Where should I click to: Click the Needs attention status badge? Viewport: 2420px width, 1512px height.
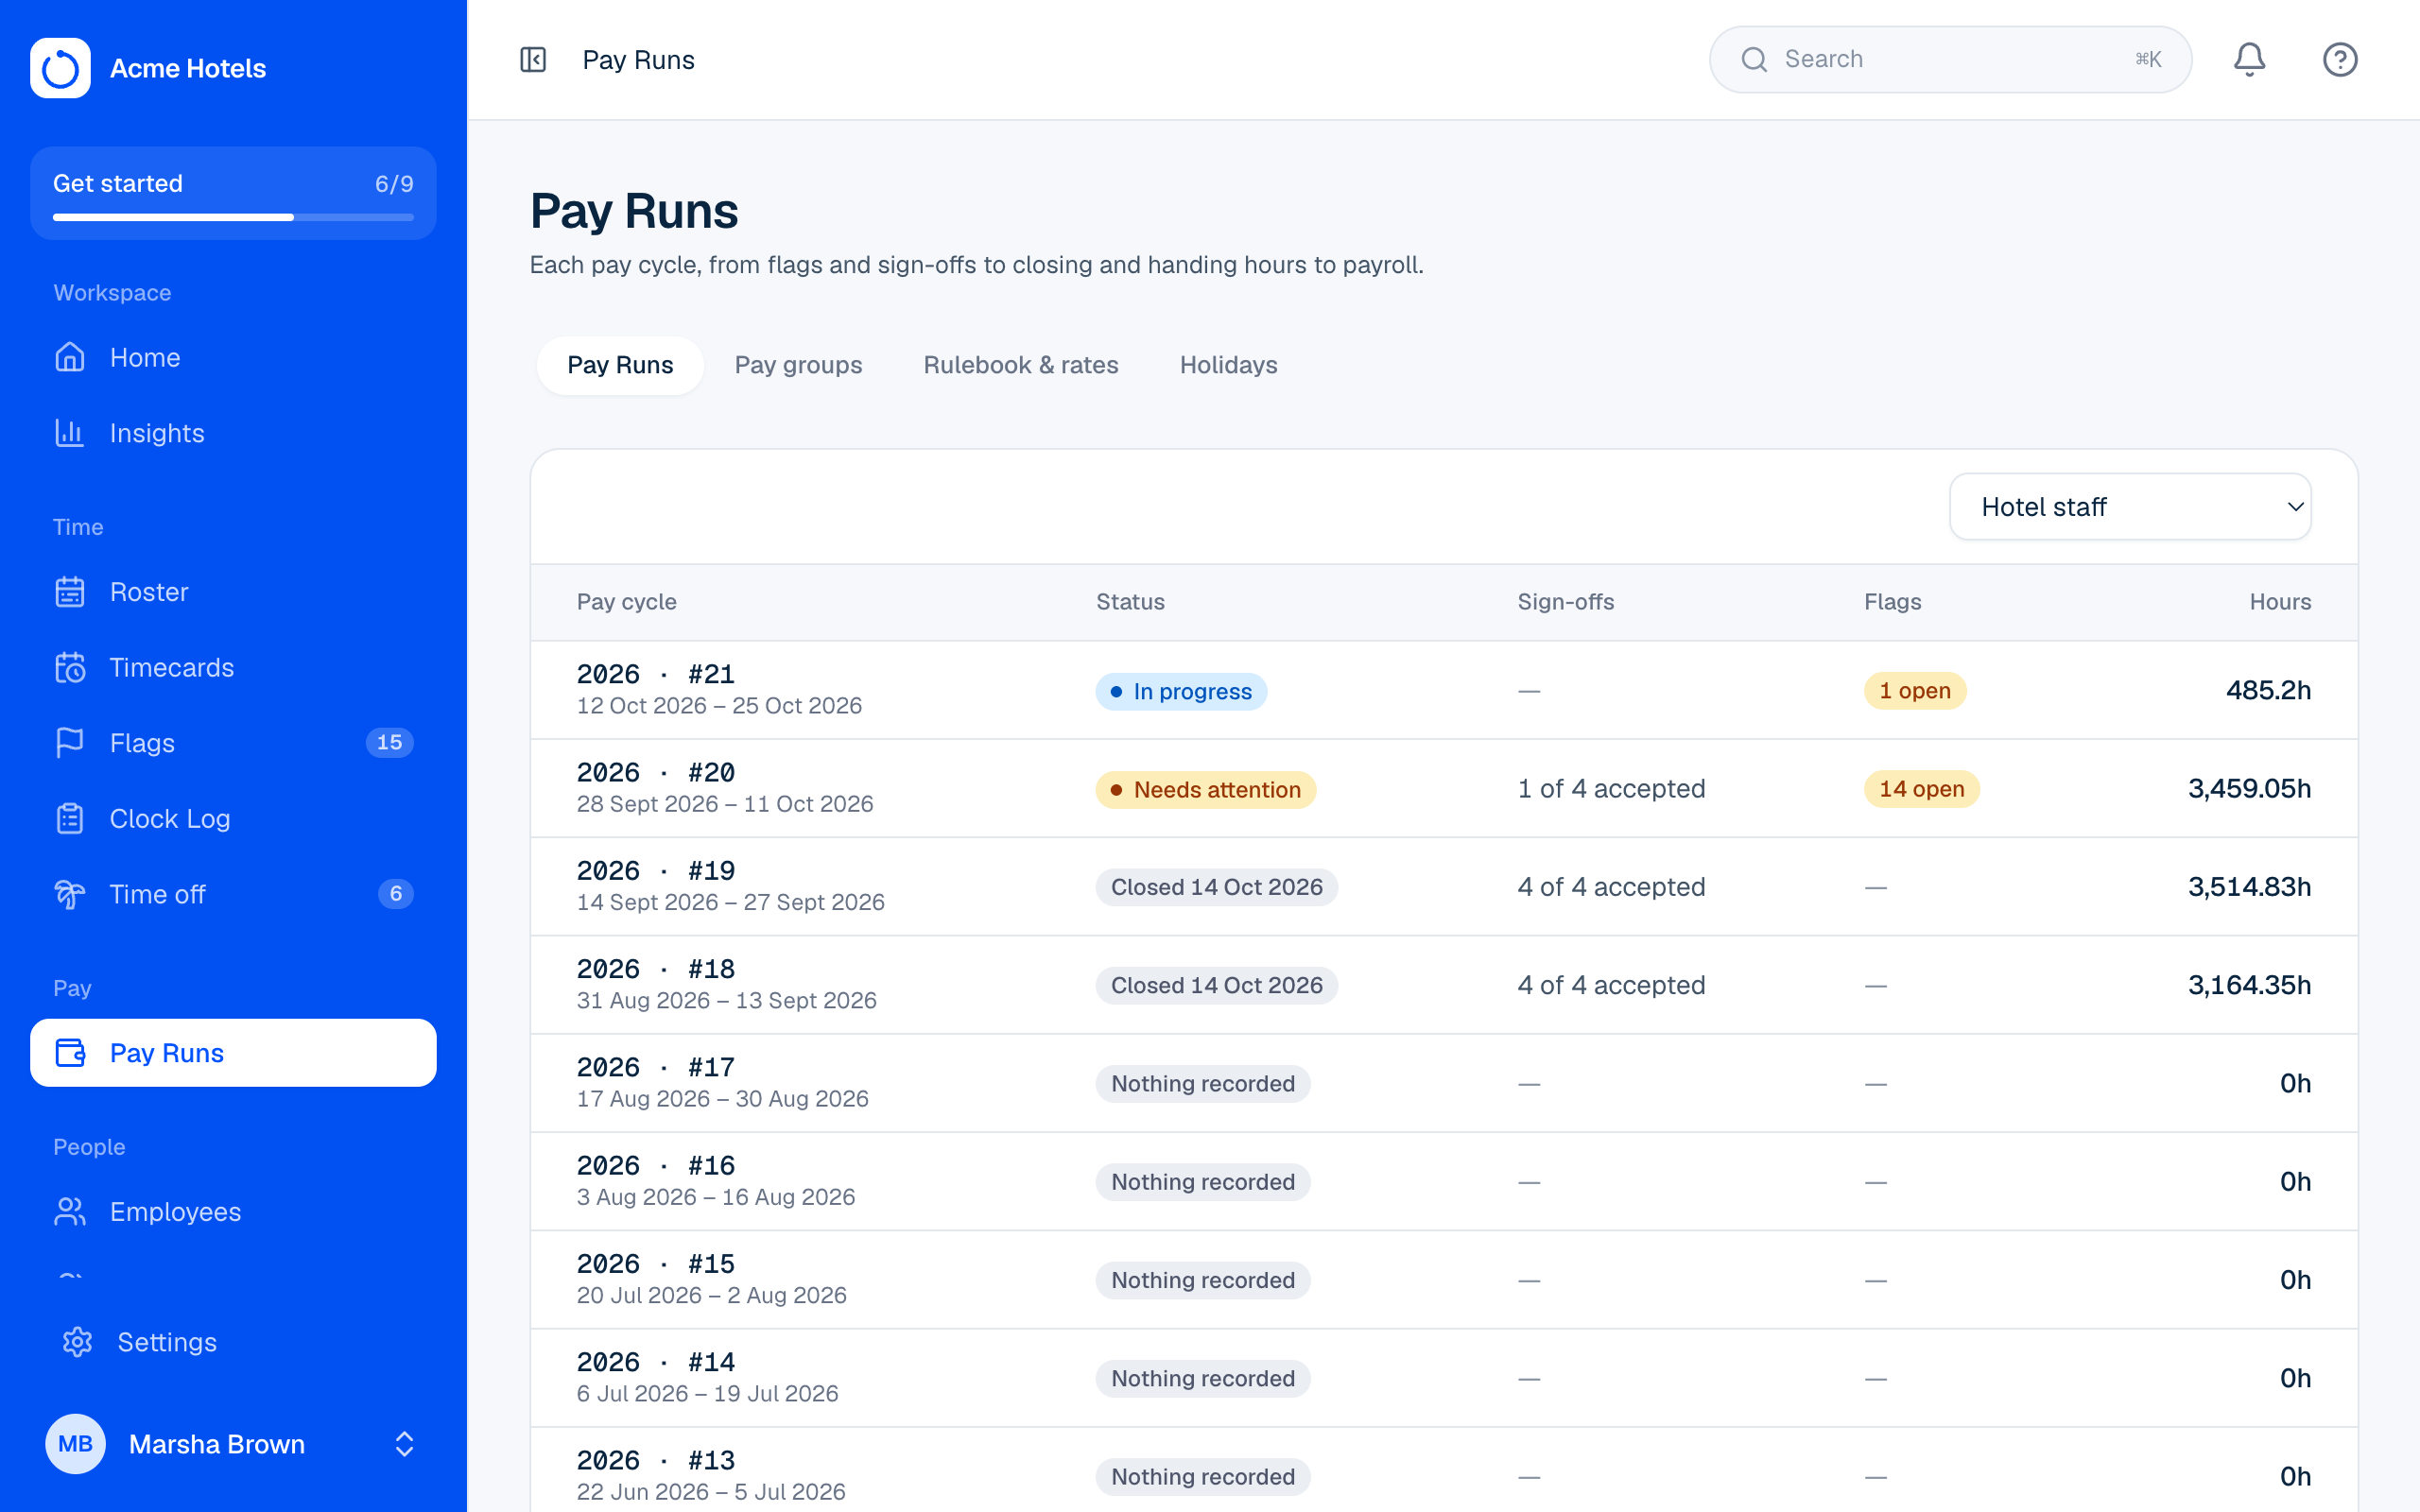(1206, 790)
